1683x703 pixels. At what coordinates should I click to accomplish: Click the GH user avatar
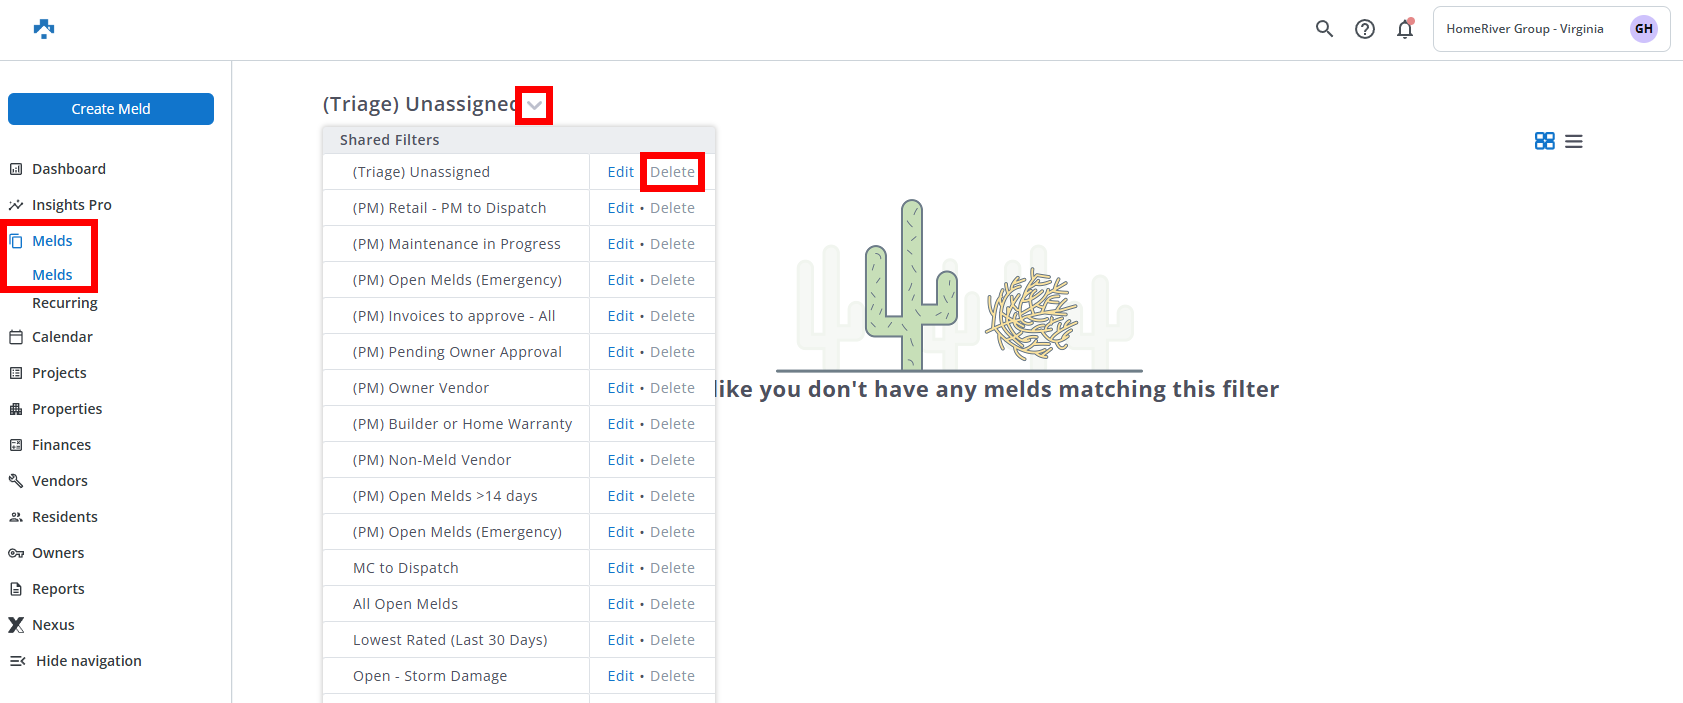click(1643, 29)
